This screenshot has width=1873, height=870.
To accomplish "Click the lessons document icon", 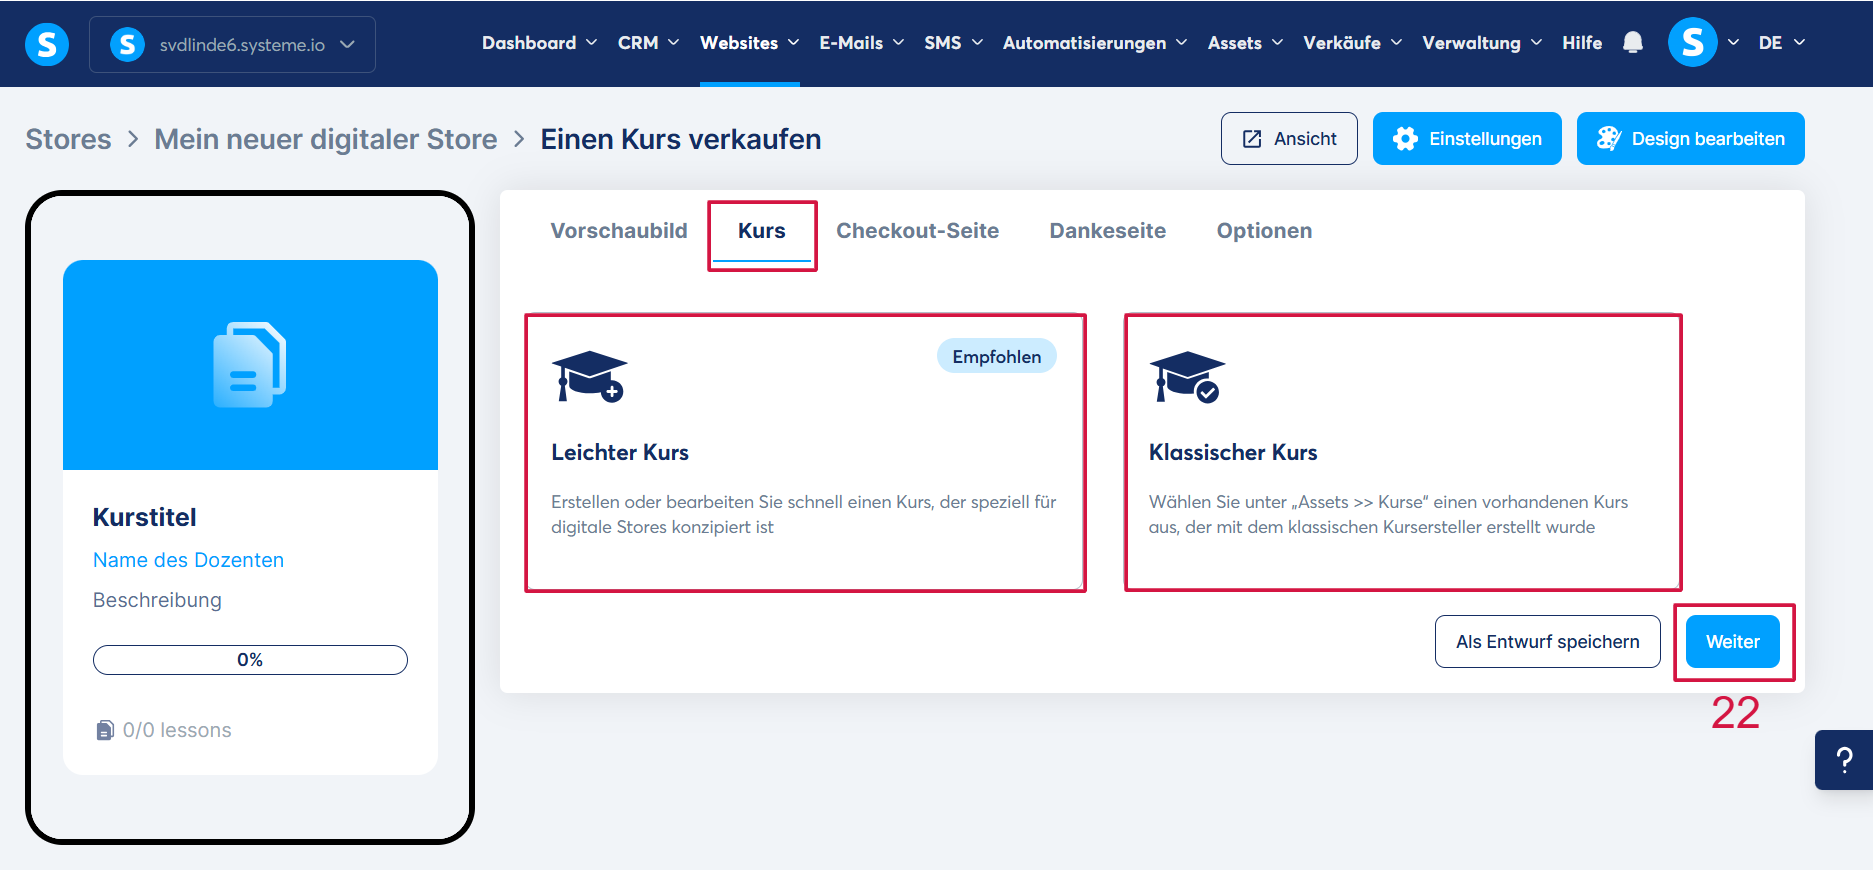I will pyautogui.click(x=105, y=730).
